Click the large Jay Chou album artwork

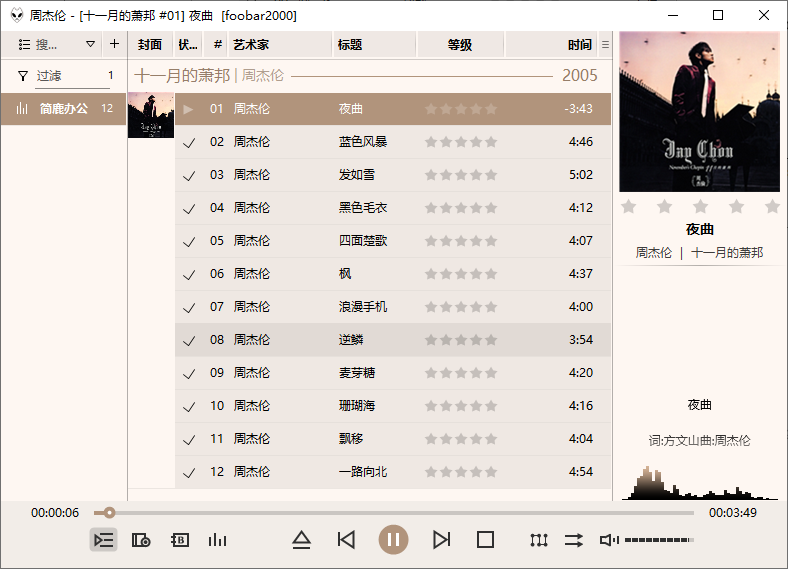coord(699,112)
